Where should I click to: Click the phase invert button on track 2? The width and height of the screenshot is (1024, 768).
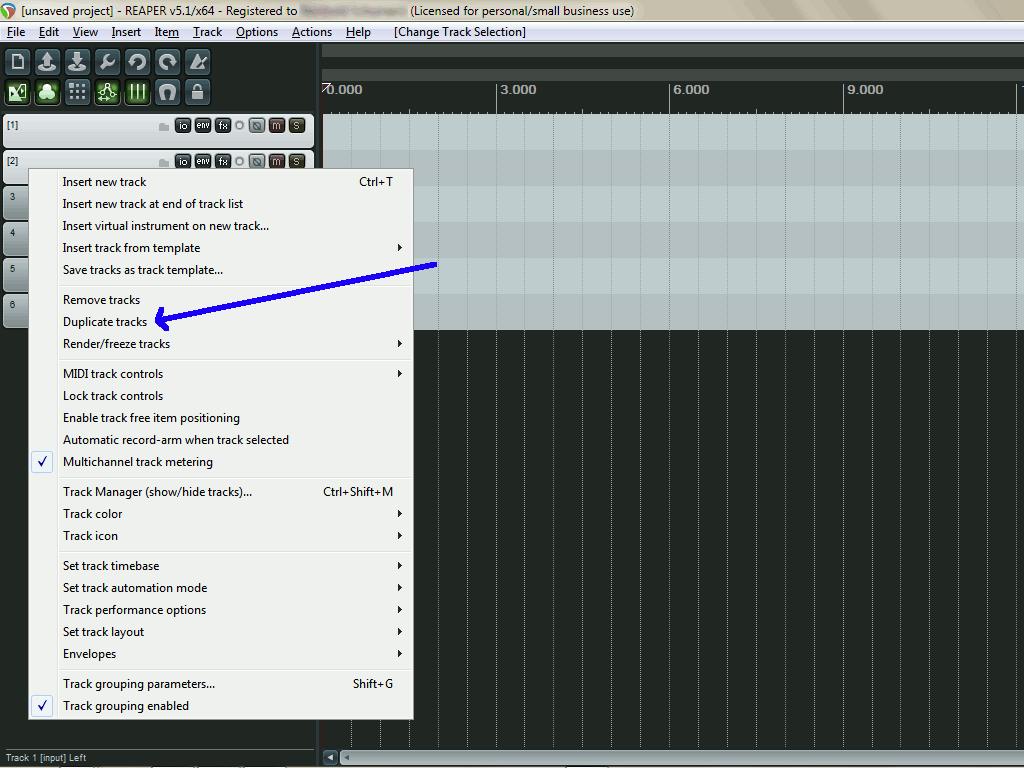point(257,161)
